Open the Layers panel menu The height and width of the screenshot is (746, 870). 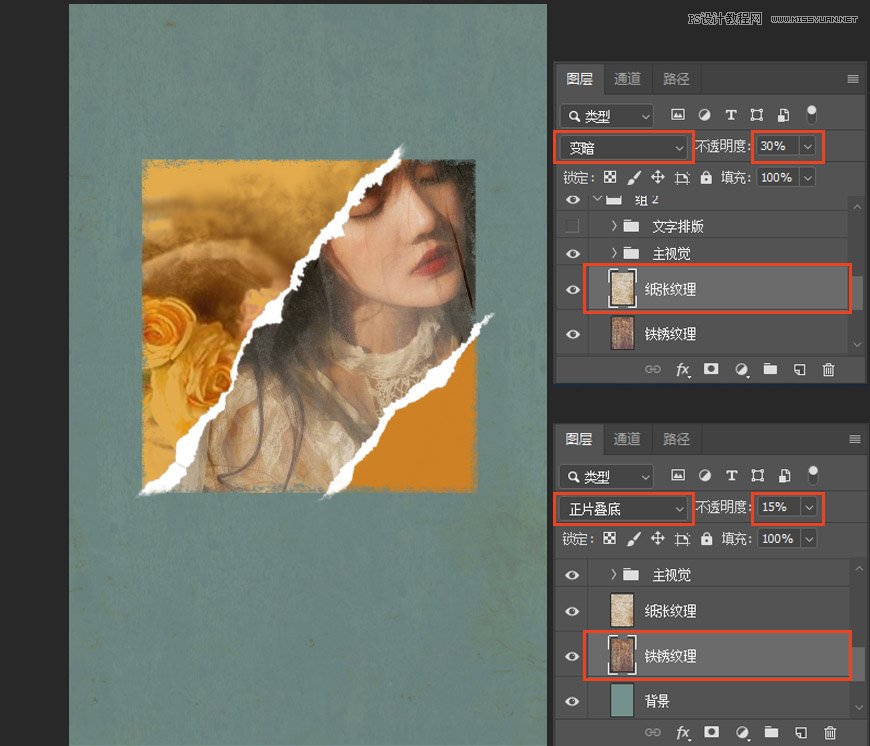coord(853,78)
